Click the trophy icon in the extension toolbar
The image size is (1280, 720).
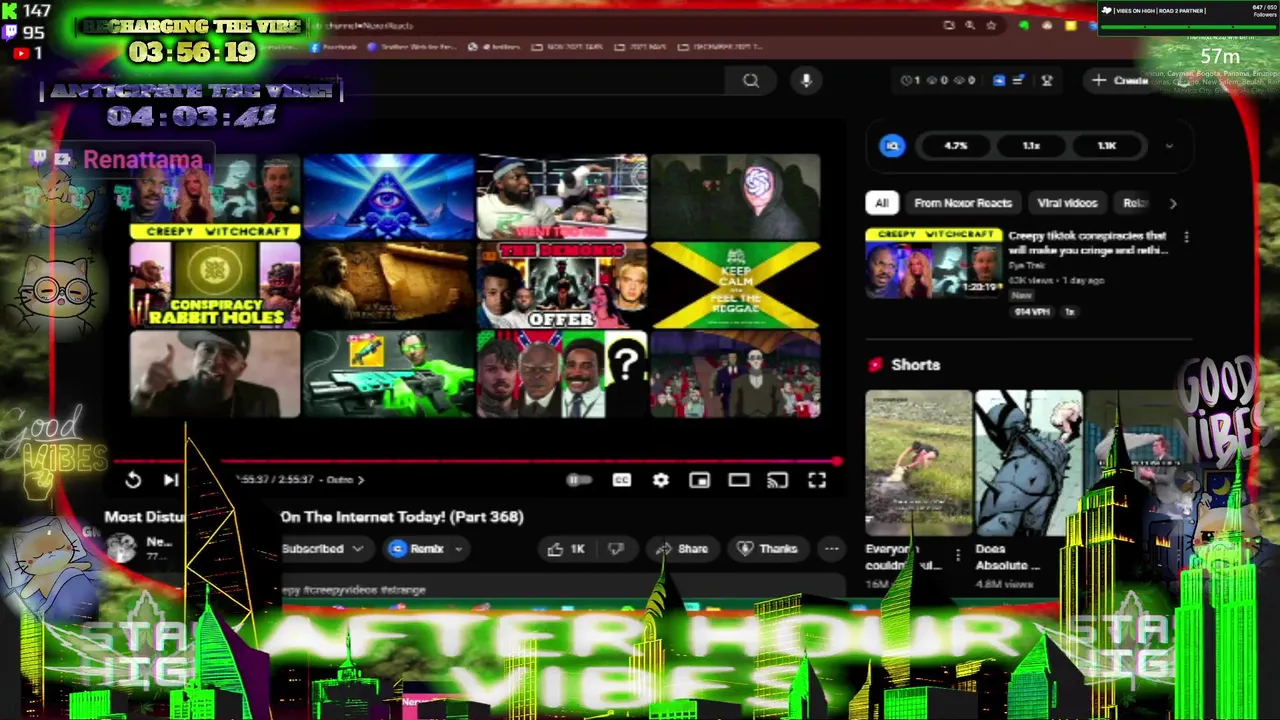(x=1047, y=81)
